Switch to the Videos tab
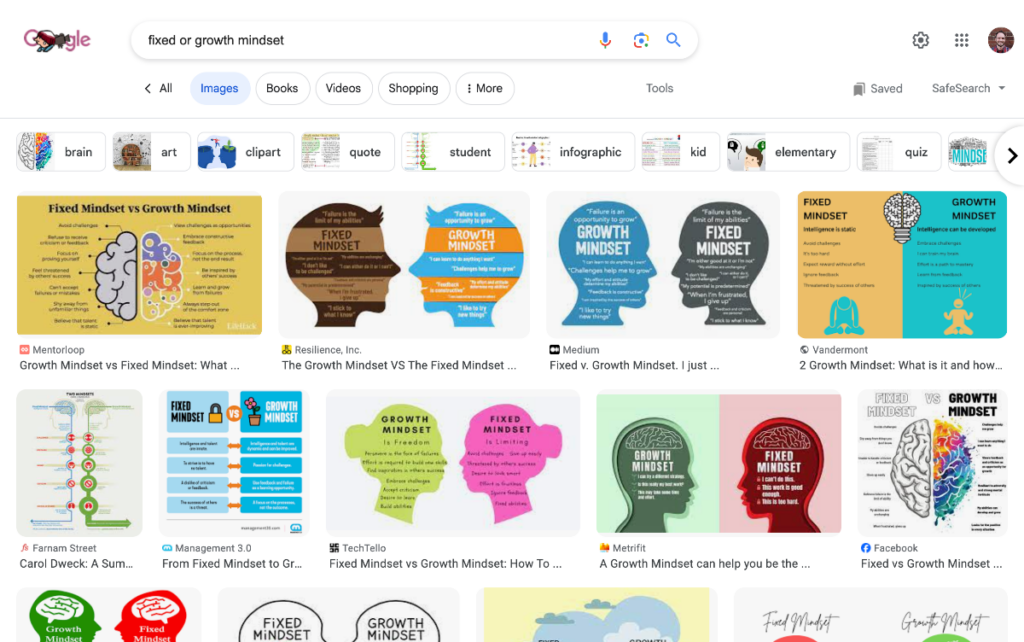1024x642 pixels. 344,88
